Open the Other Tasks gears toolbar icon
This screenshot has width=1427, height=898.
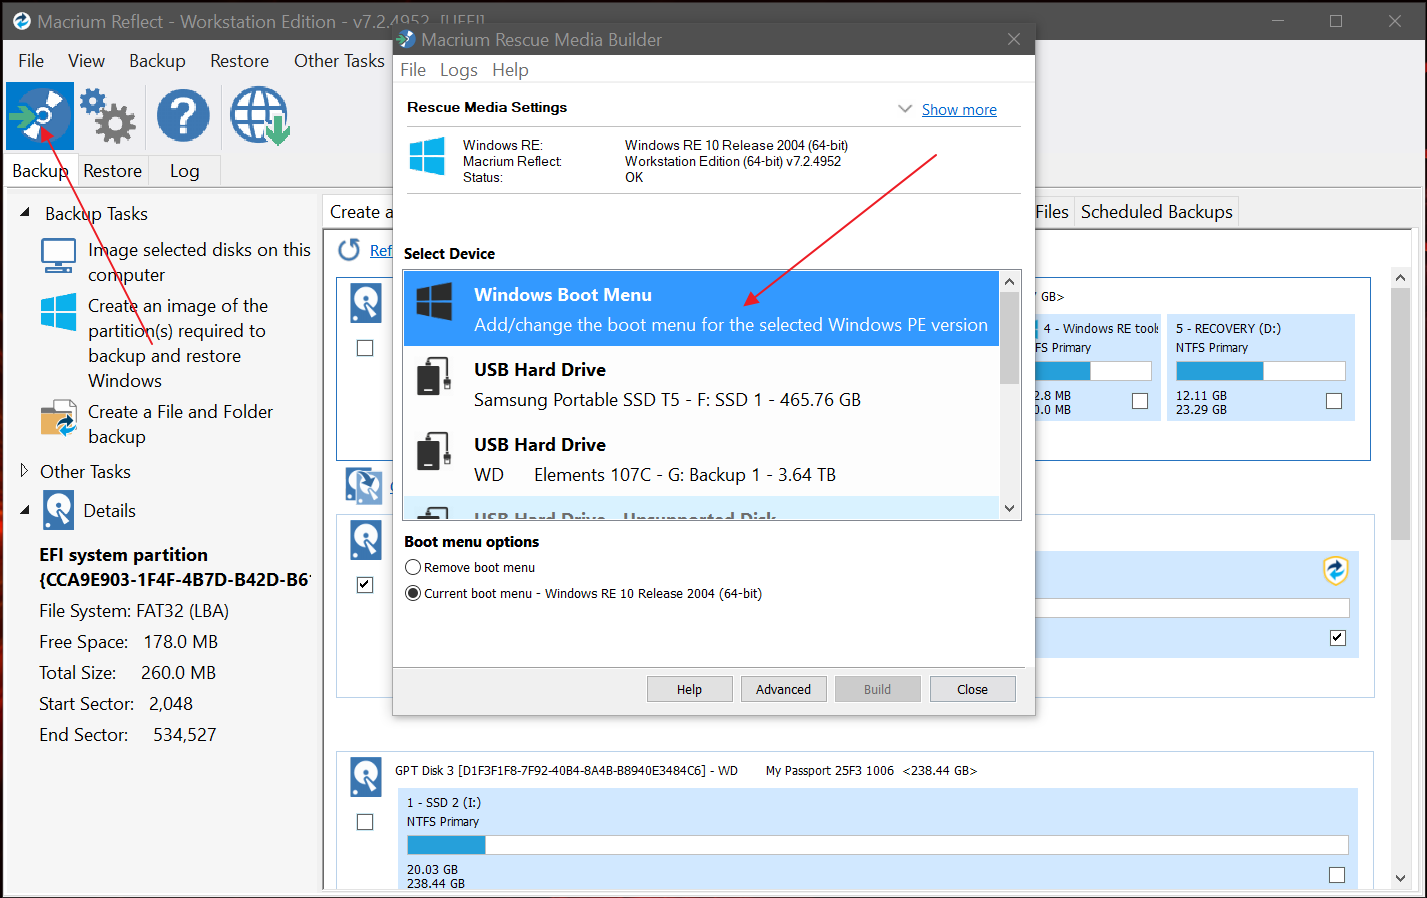click(x=108, y=116)
